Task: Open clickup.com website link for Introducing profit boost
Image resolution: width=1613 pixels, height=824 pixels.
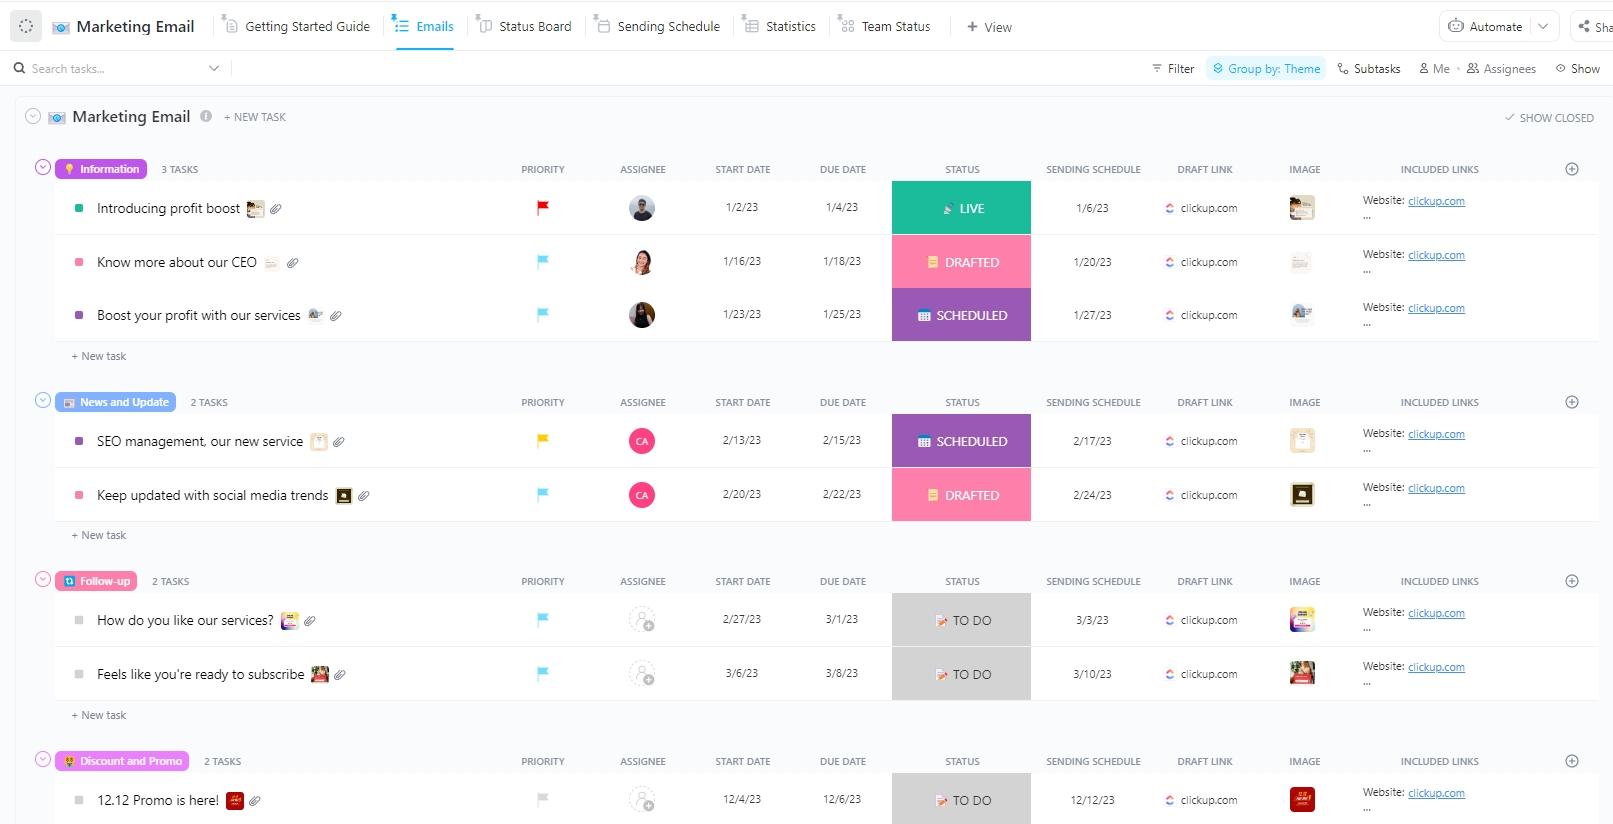Action: (1436, 201)
